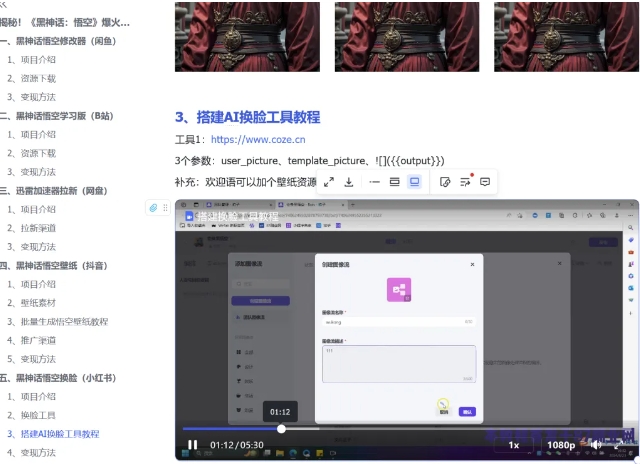
Task: Select the preview view icon in toolbar
Action: (414, 182)
